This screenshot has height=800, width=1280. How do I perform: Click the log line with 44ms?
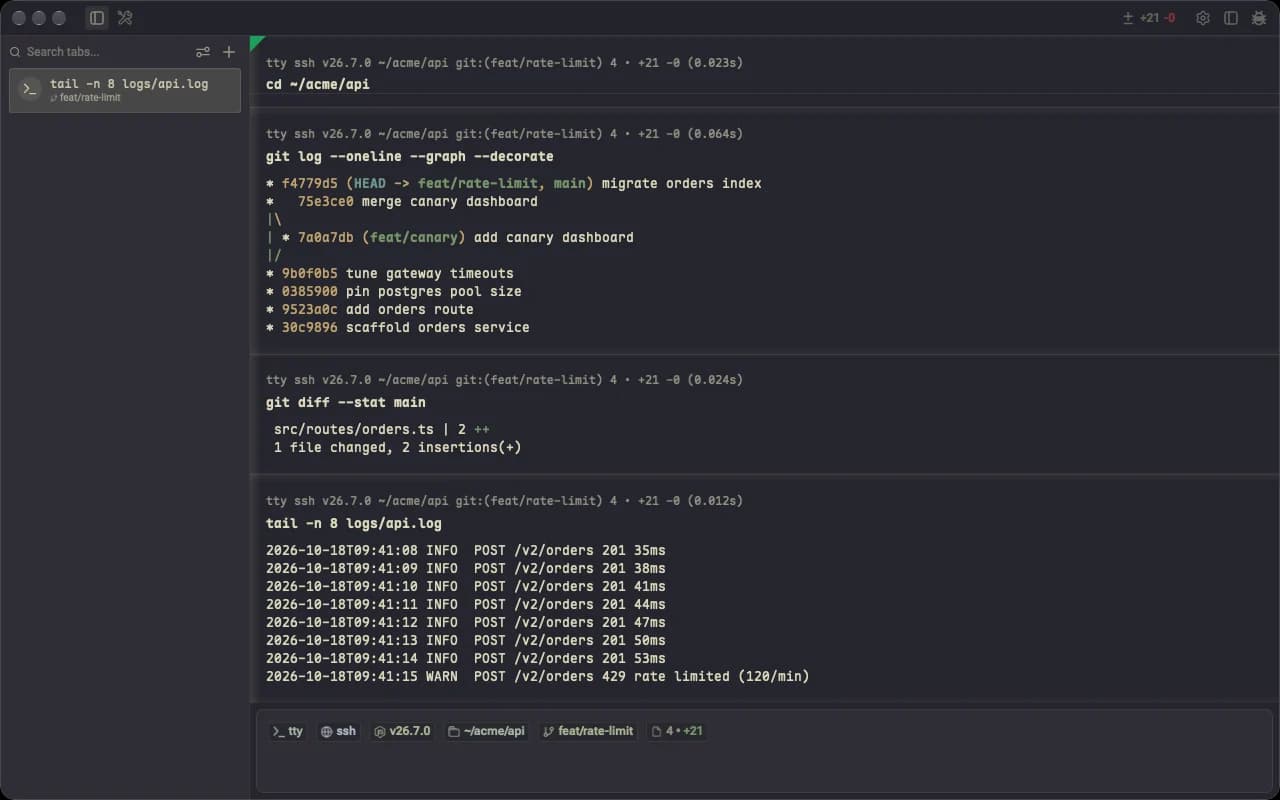466,604
